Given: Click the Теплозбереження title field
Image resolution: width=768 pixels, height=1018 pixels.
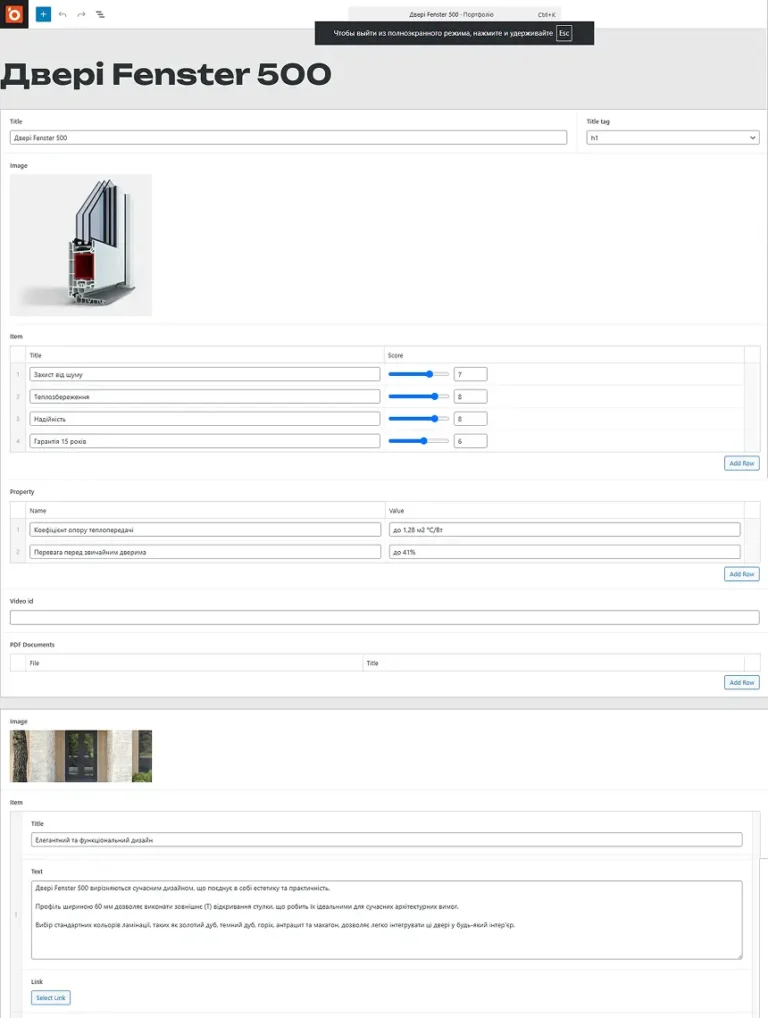Looking at the screenshot, I should click(204, 397).
